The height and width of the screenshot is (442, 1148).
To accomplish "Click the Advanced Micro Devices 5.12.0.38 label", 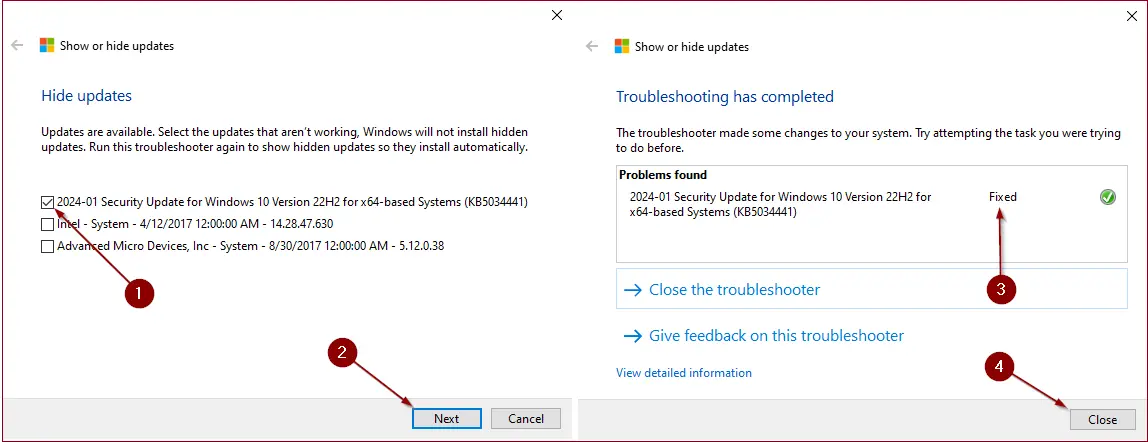I will click(x=250, y=247).
